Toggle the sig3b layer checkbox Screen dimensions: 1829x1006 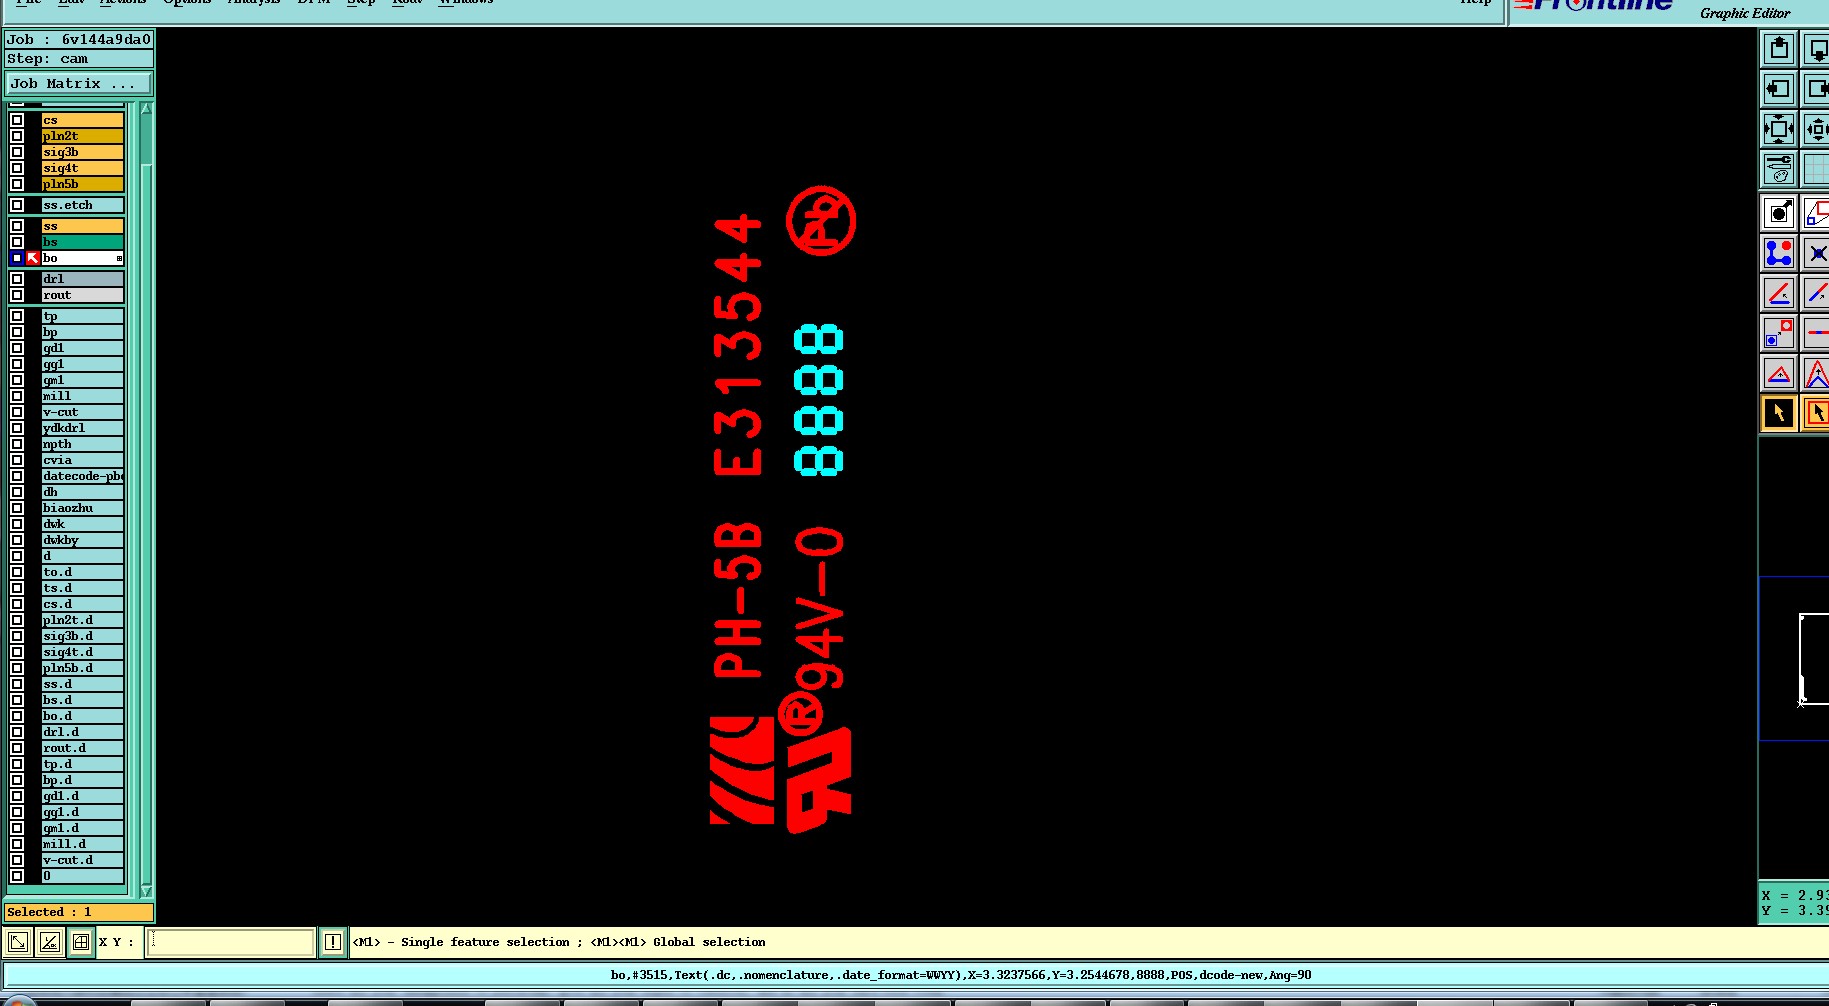click(17, 152)
